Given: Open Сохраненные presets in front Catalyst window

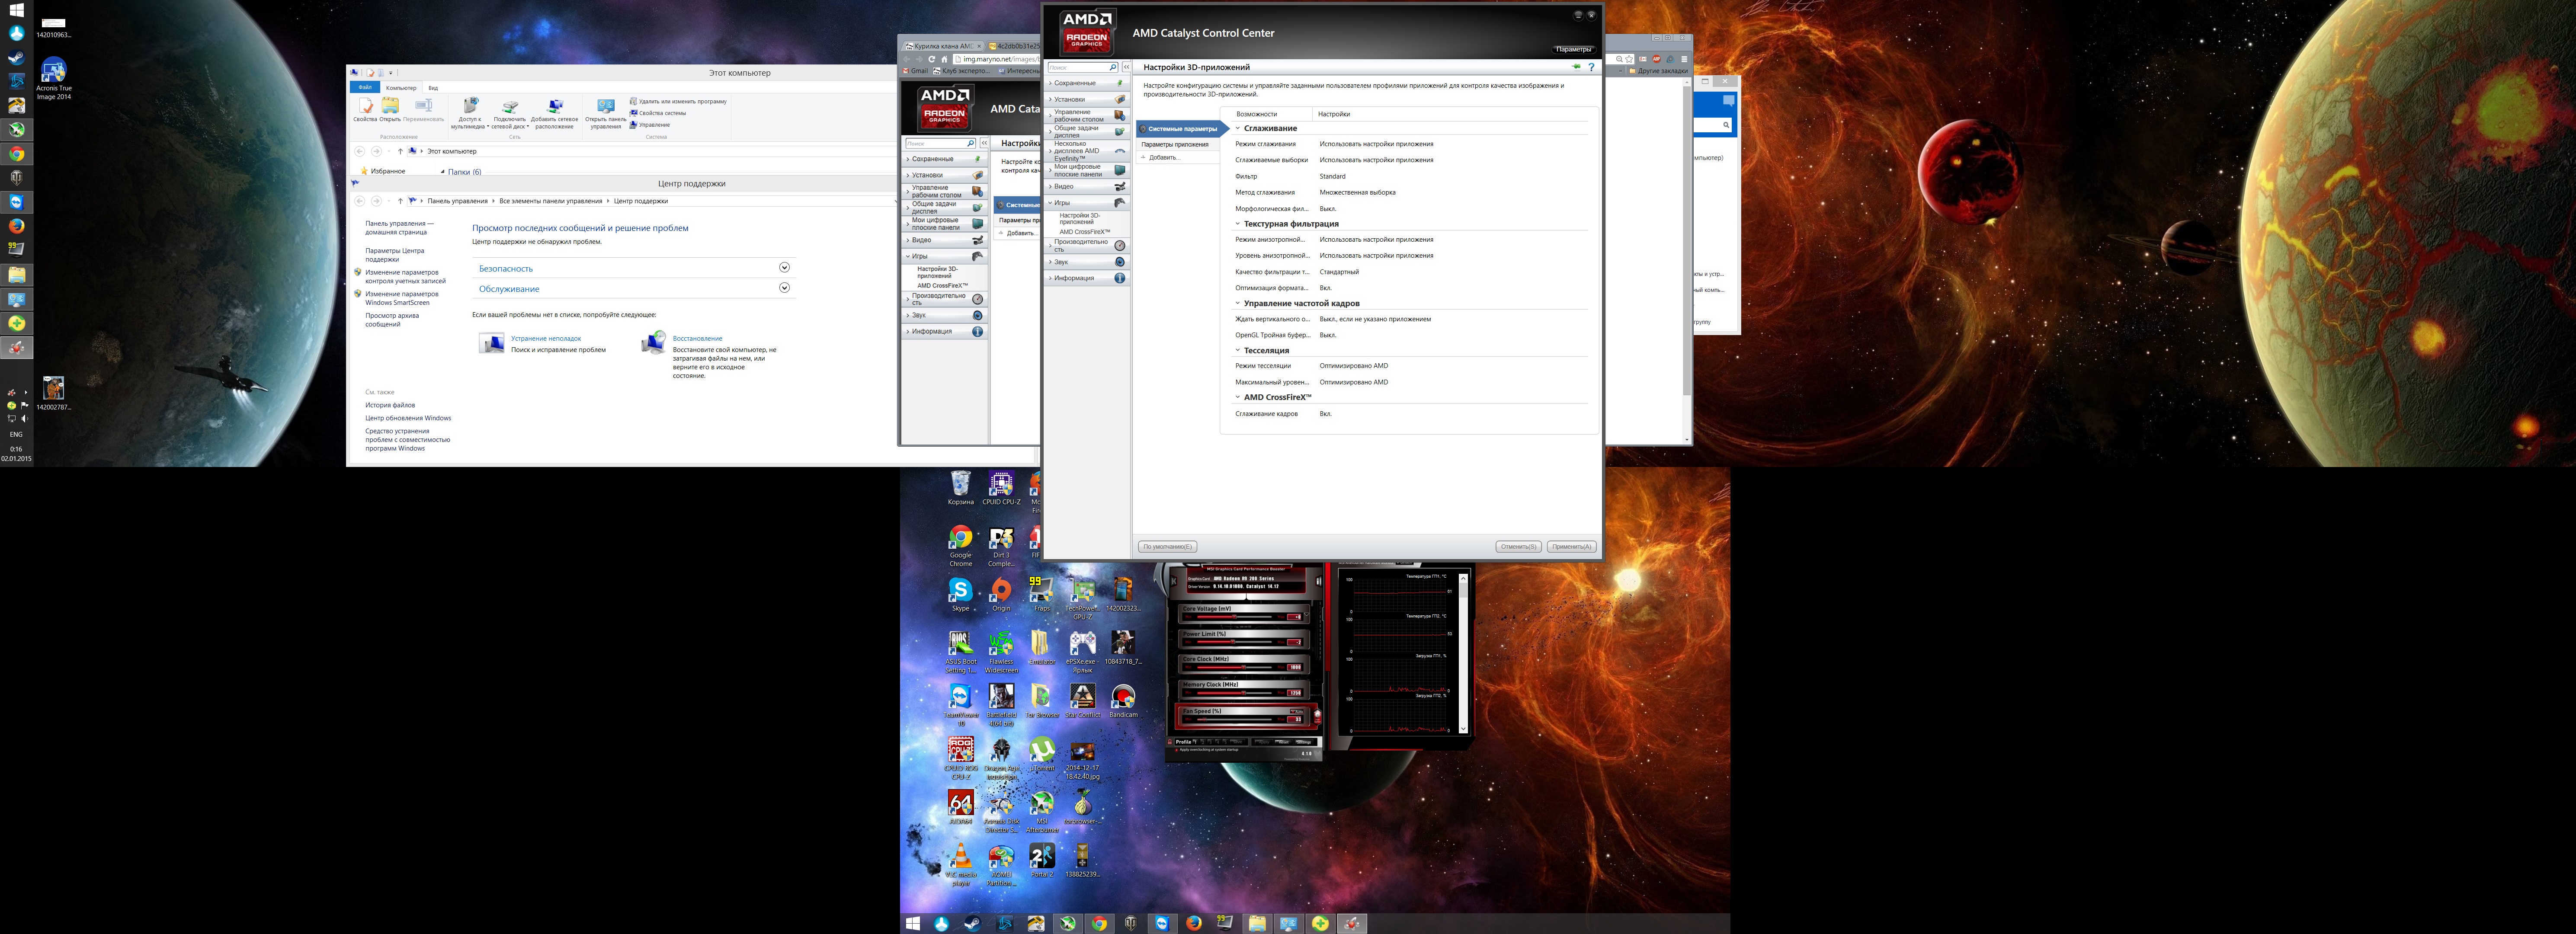Looking at the screenshot, I should click(1086, 83).
